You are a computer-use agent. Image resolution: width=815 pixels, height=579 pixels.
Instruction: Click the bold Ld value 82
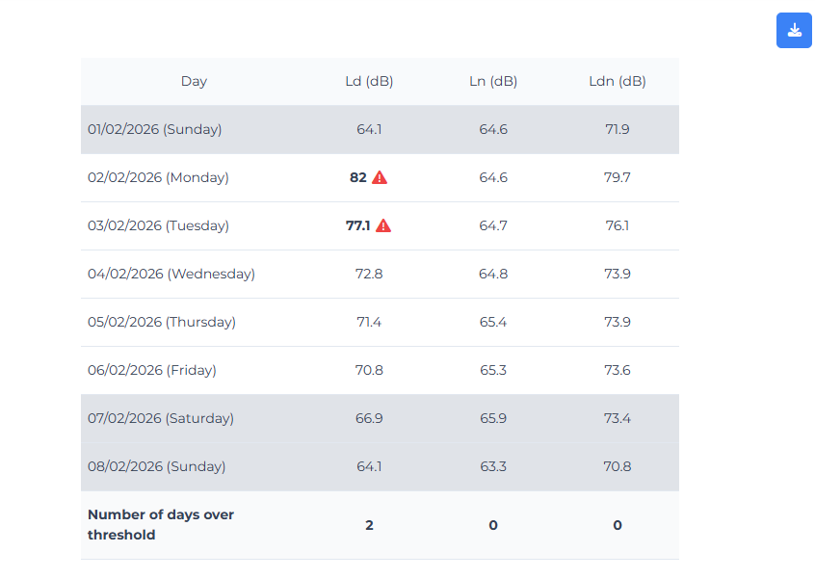358,178
